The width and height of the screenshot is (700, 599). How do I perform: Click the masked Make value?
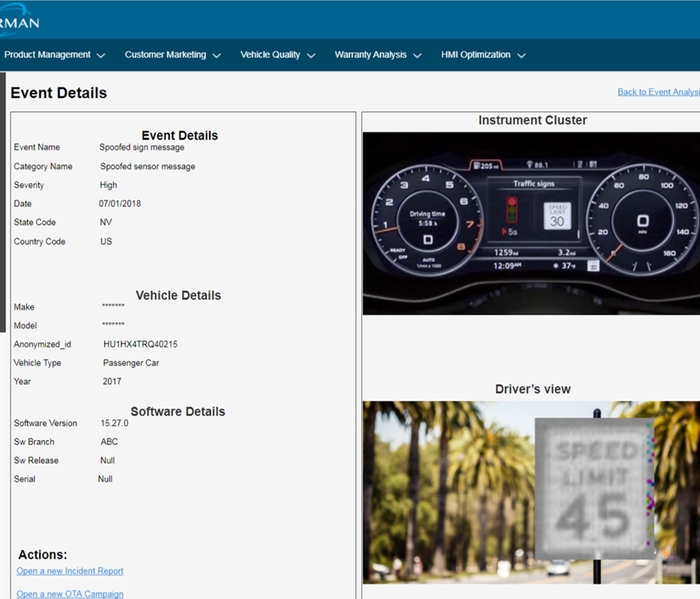(113, 305)
